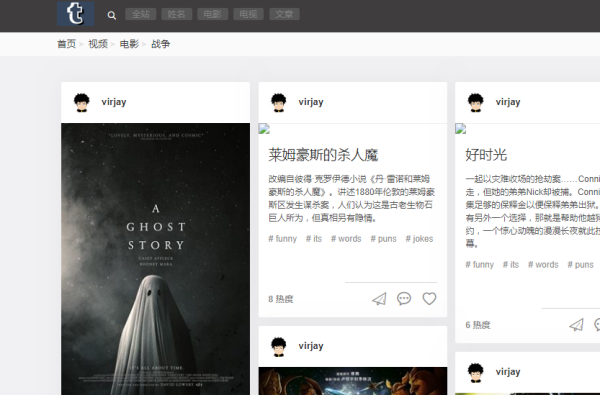
Task: Click #its tag on 莱姆豪斯的杀人魔 card
Action: 314,239
